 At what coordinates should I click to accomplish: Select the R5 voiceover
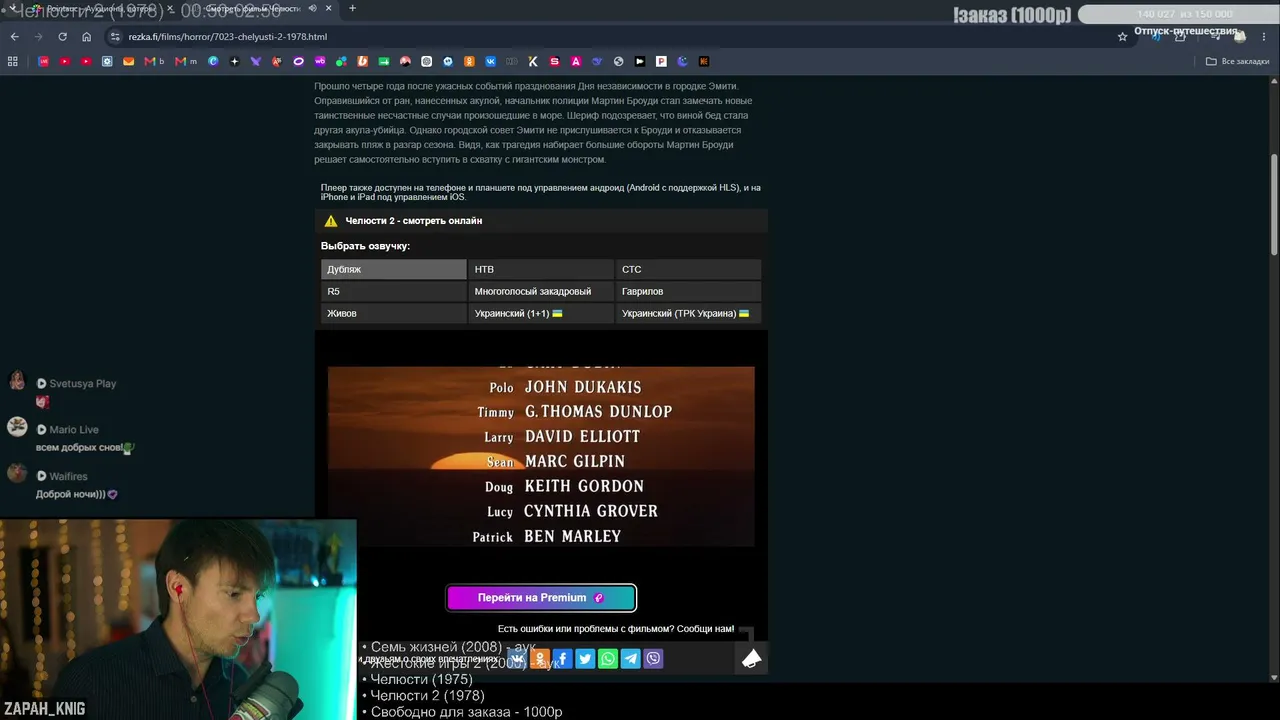[394, 291]
